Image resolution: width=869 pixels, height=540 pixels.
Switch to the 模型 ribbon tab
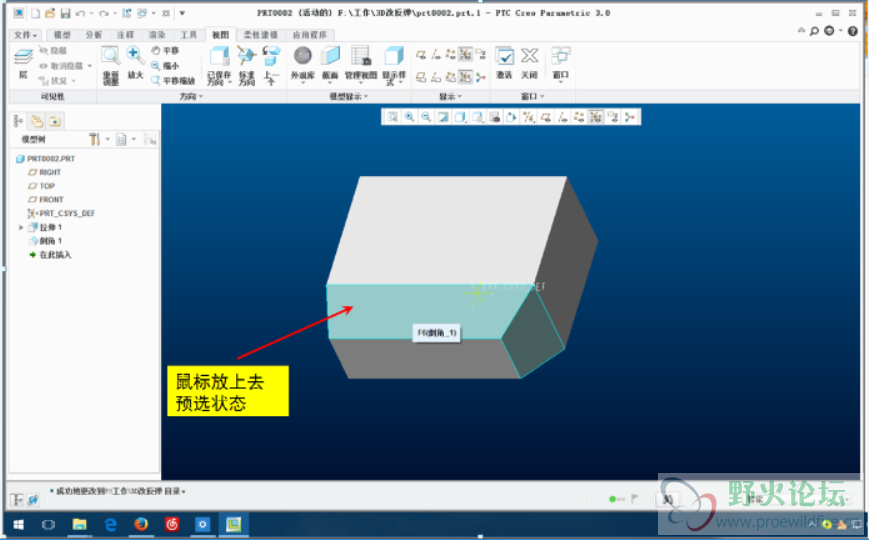pos(62,35)
